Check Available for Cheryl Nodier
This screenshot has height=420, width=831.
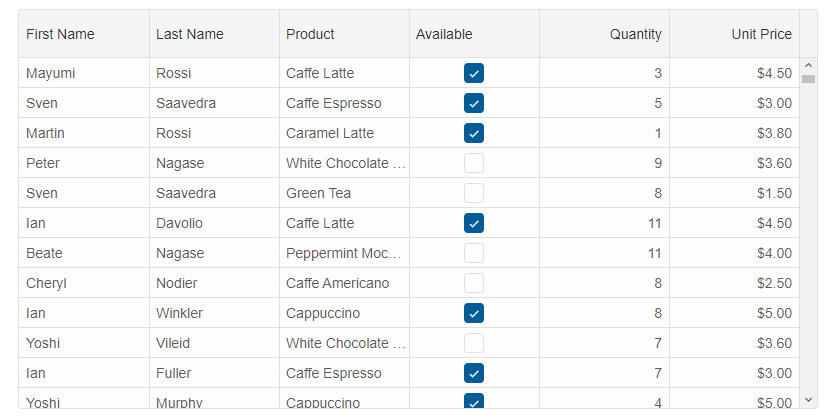pos(474,283)
